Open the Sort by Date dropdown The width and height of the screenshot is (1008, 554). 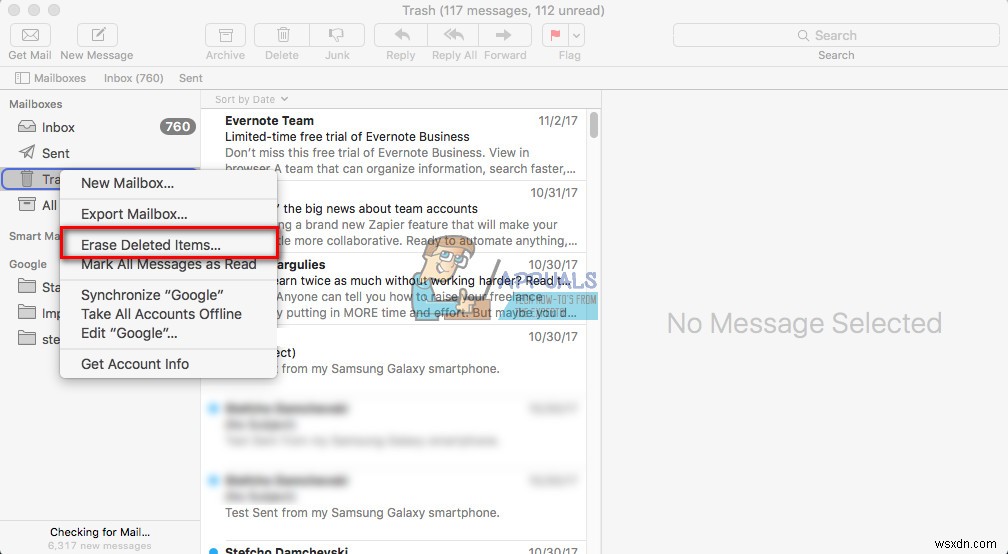(x=251, y=99)
